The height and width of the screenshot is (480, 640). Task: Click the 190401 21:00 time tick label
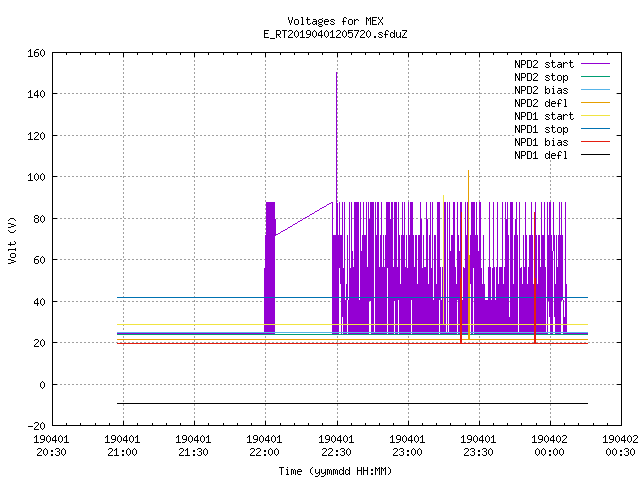[x=122, y=446]
